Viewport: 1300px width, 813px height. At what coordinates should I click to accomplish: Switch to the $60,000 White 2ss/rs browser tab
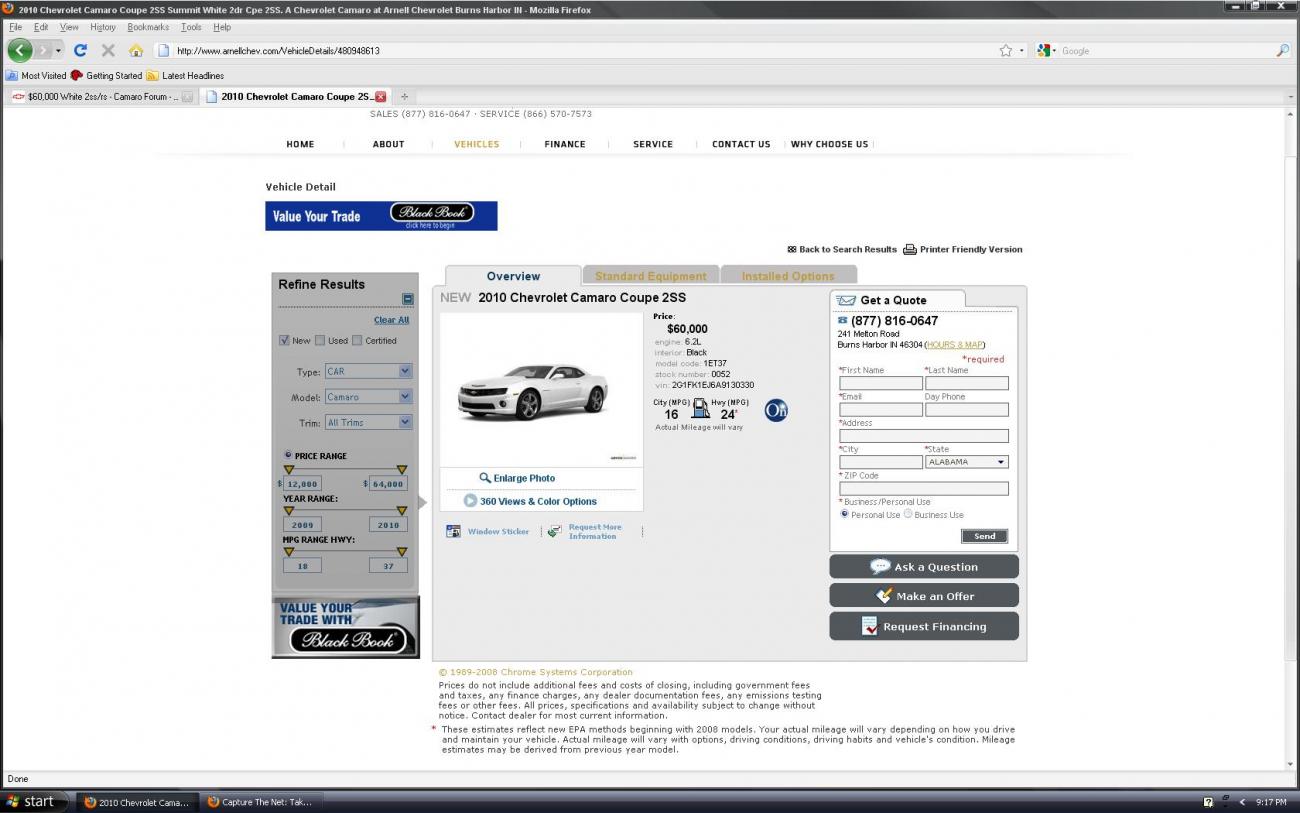point(102,97)
